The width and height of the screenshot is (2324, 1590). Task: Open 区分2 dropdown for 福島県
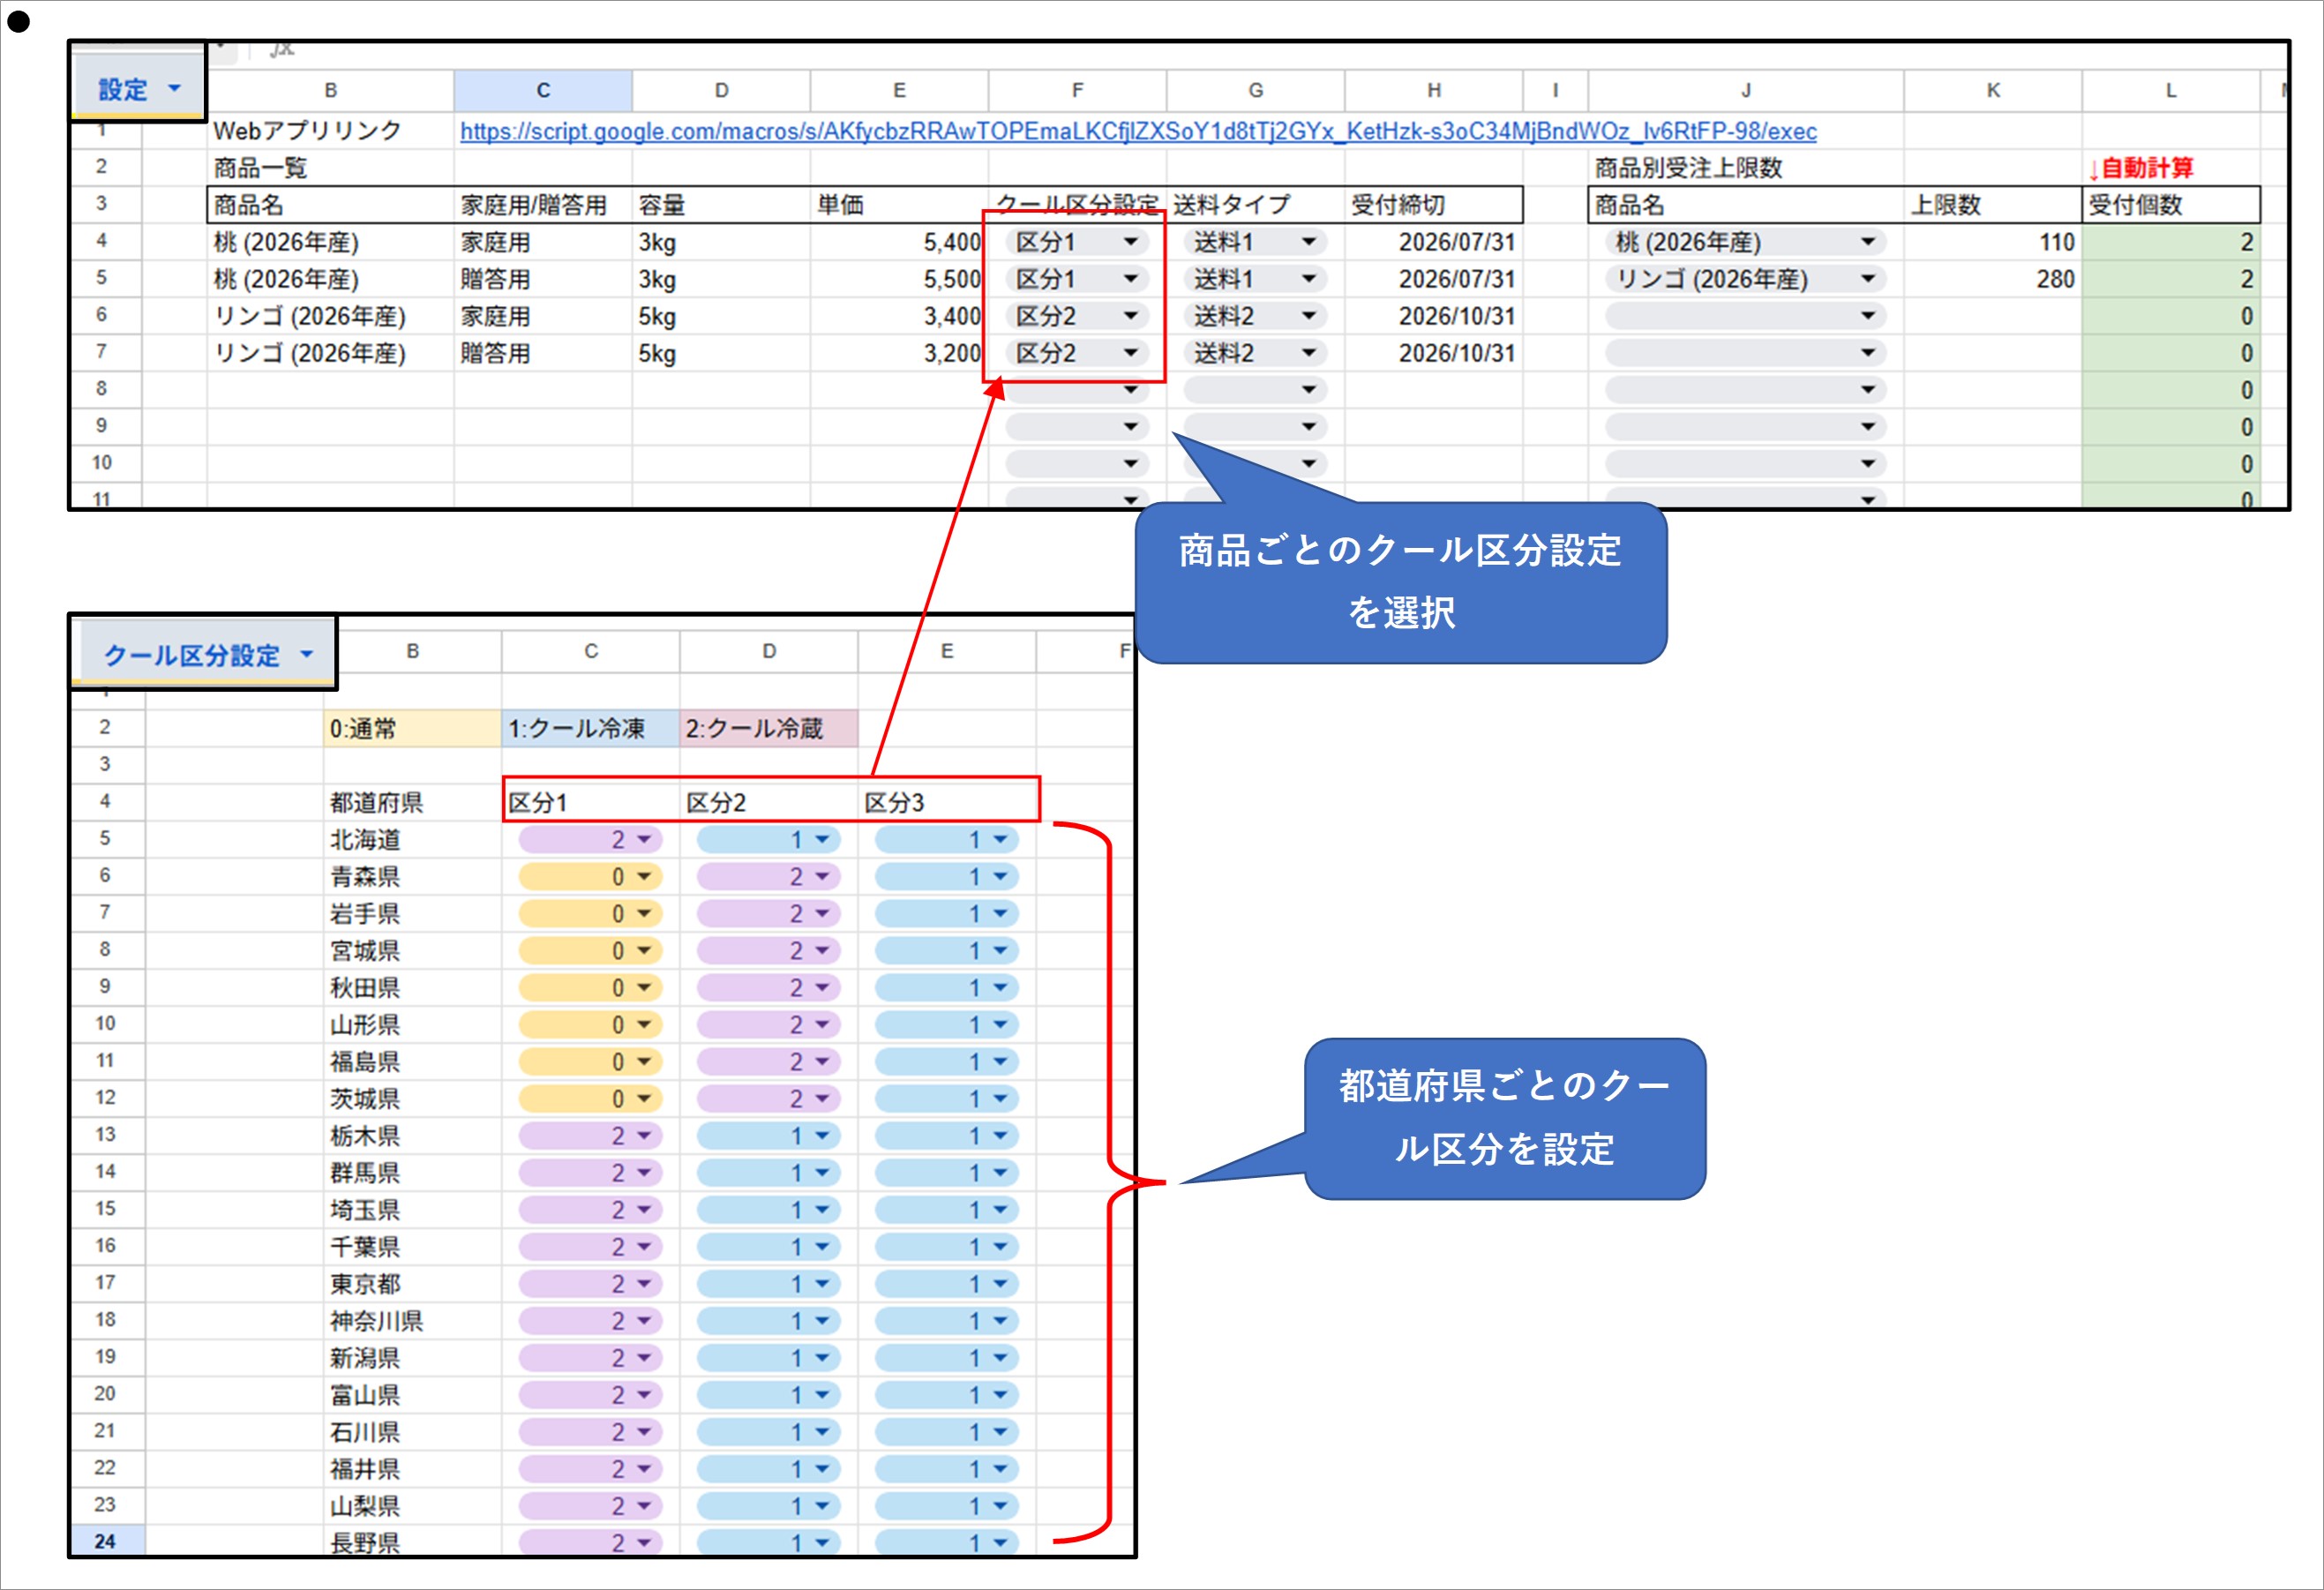pos(769,1062)
